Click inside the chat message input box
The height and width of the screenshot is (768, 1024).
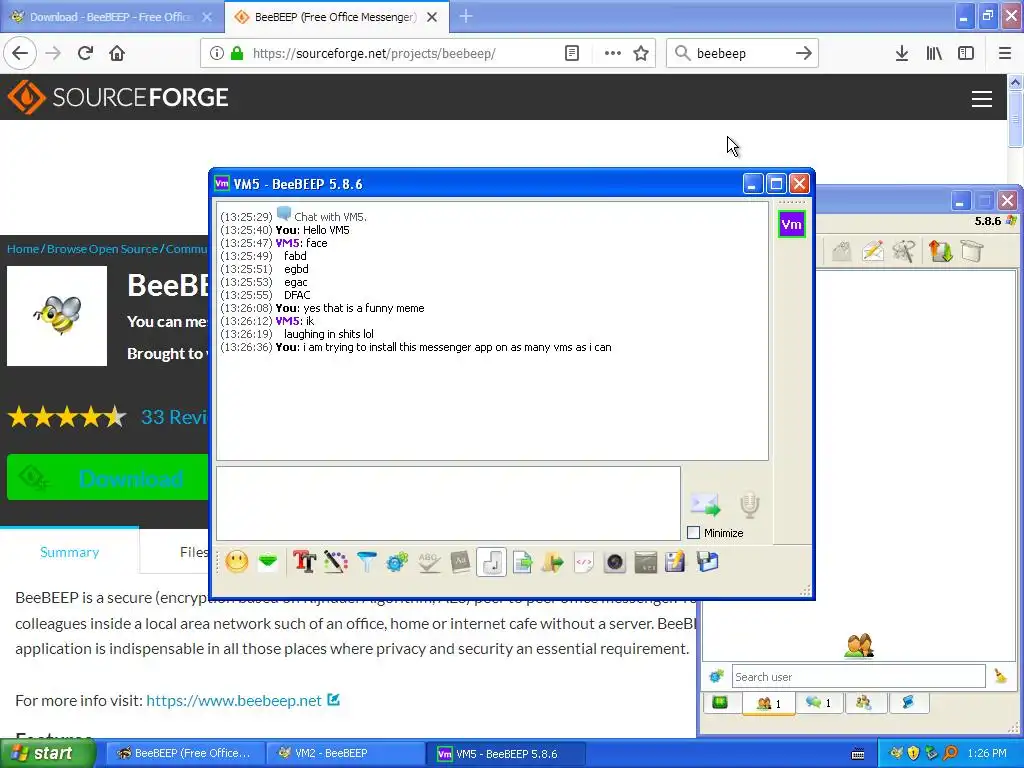pos(448,503)
